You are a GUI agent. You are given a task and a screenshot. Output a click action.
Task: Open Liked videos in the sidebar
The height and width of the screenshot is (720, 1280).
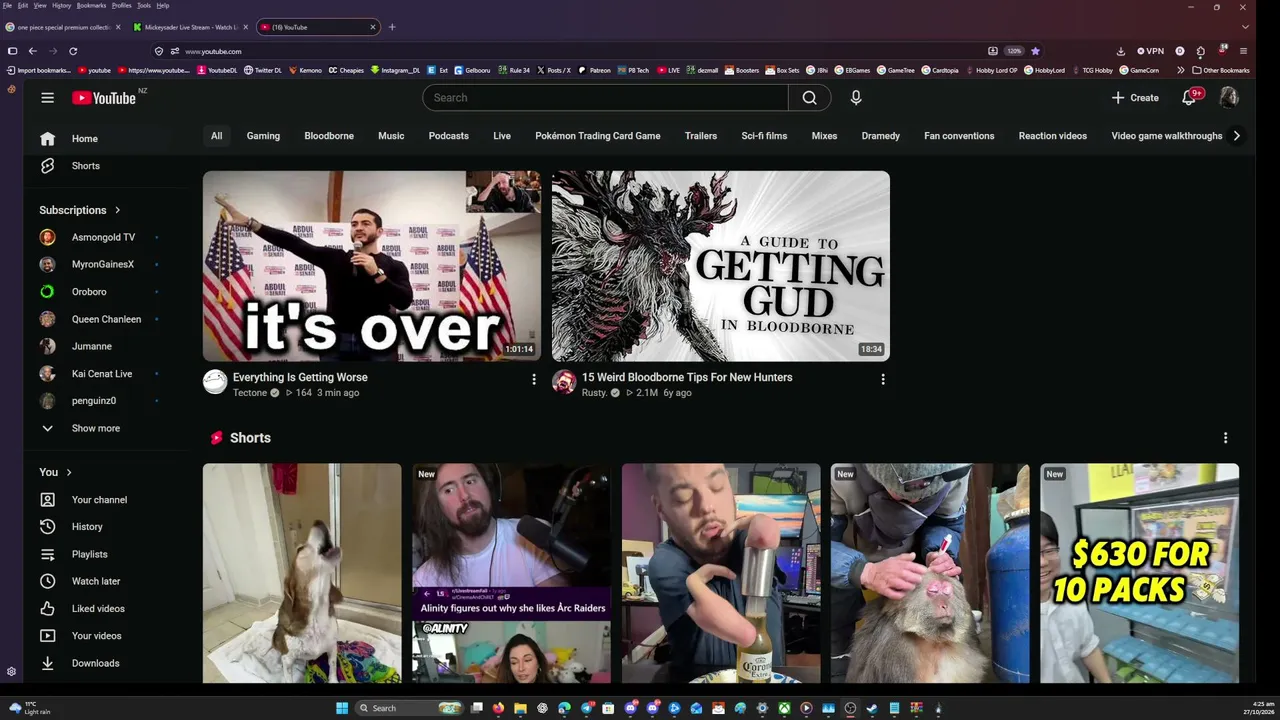point(97,608)
